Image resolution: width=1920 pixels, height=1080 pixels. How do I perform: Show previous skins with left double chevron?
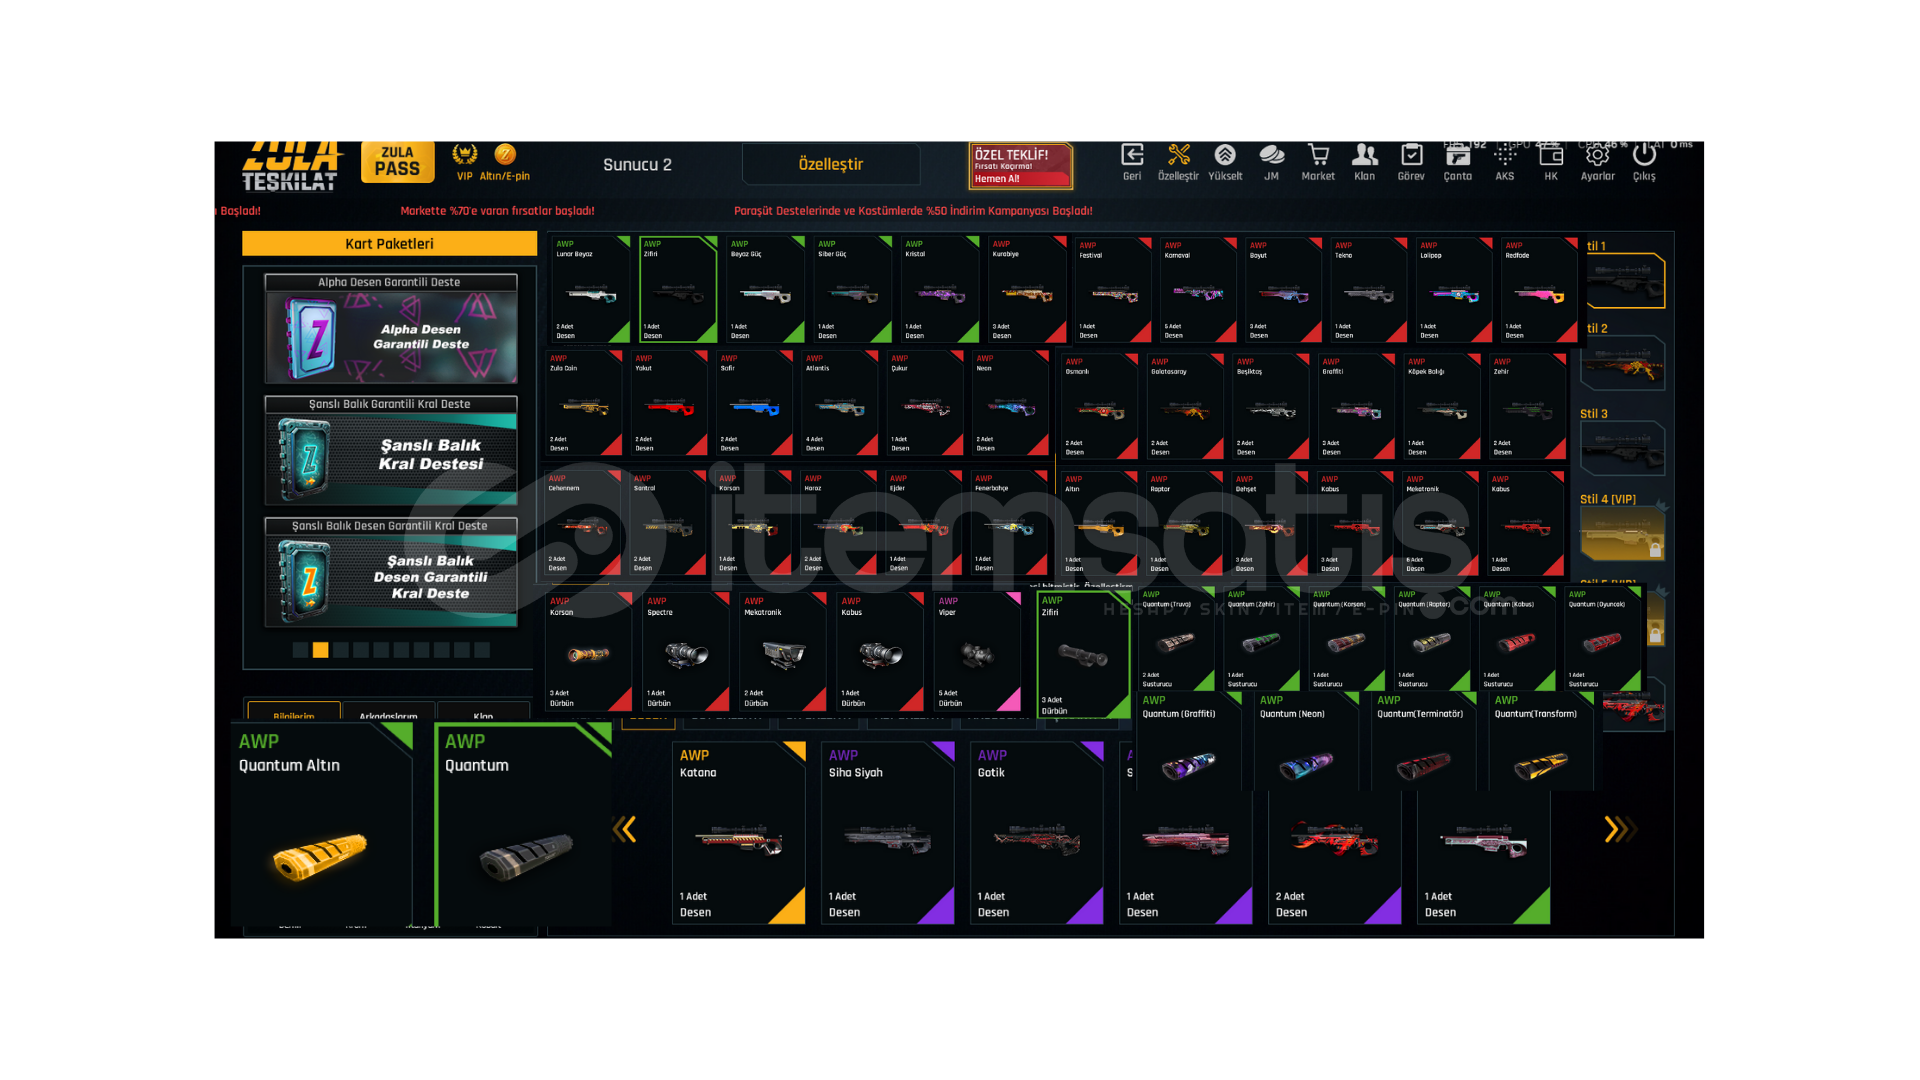pyautogui.click(x=625, y=829)
